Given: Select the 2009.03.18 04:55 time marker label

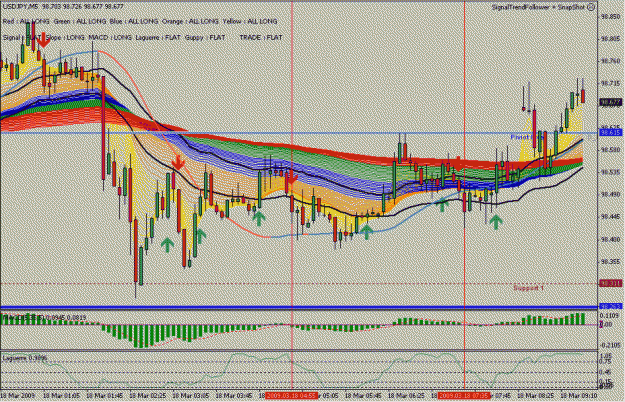Looking at the screenshot, I should [x=292, y=396].
